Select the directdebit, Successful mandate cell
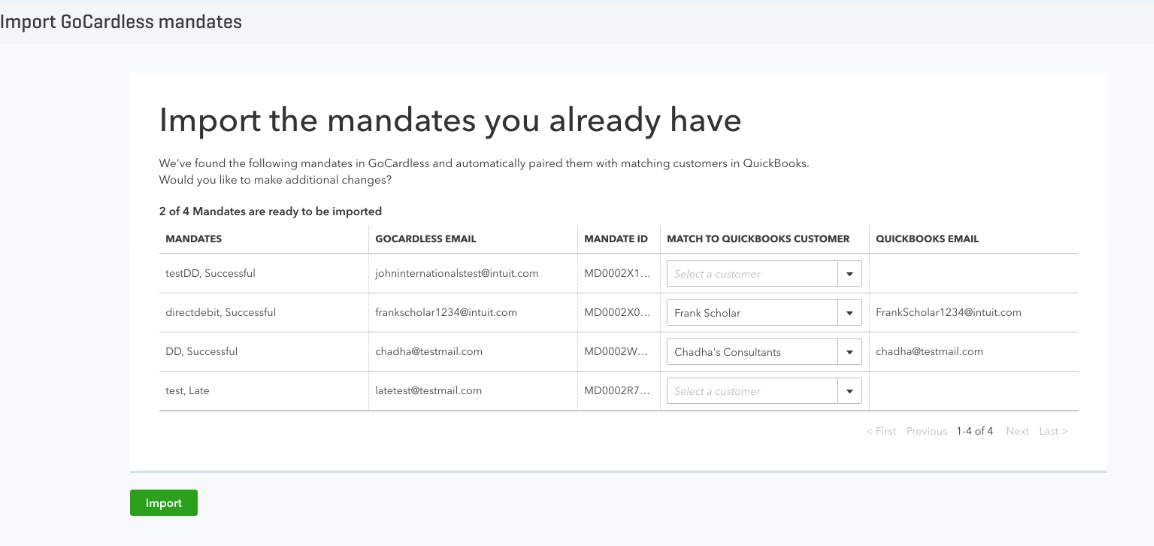 (x=221, y=312)
